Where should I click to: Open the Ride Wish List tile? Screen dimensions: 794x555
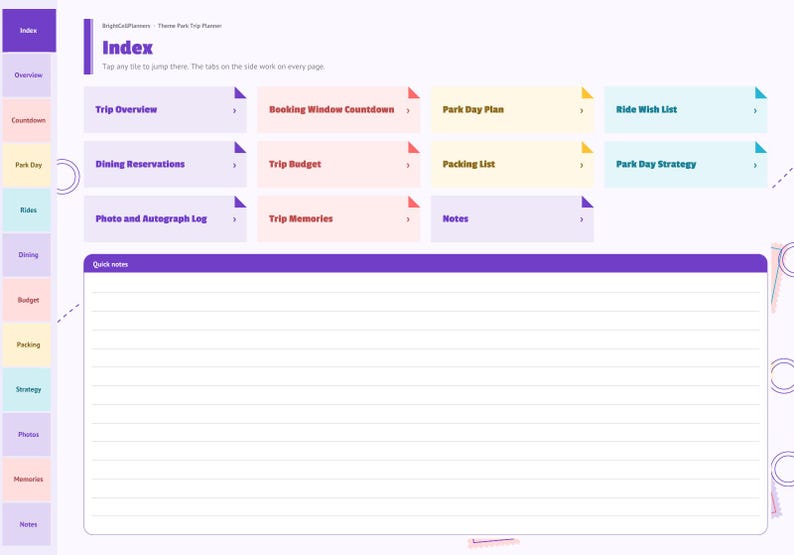pyautogui.click(x=686, y=109)
